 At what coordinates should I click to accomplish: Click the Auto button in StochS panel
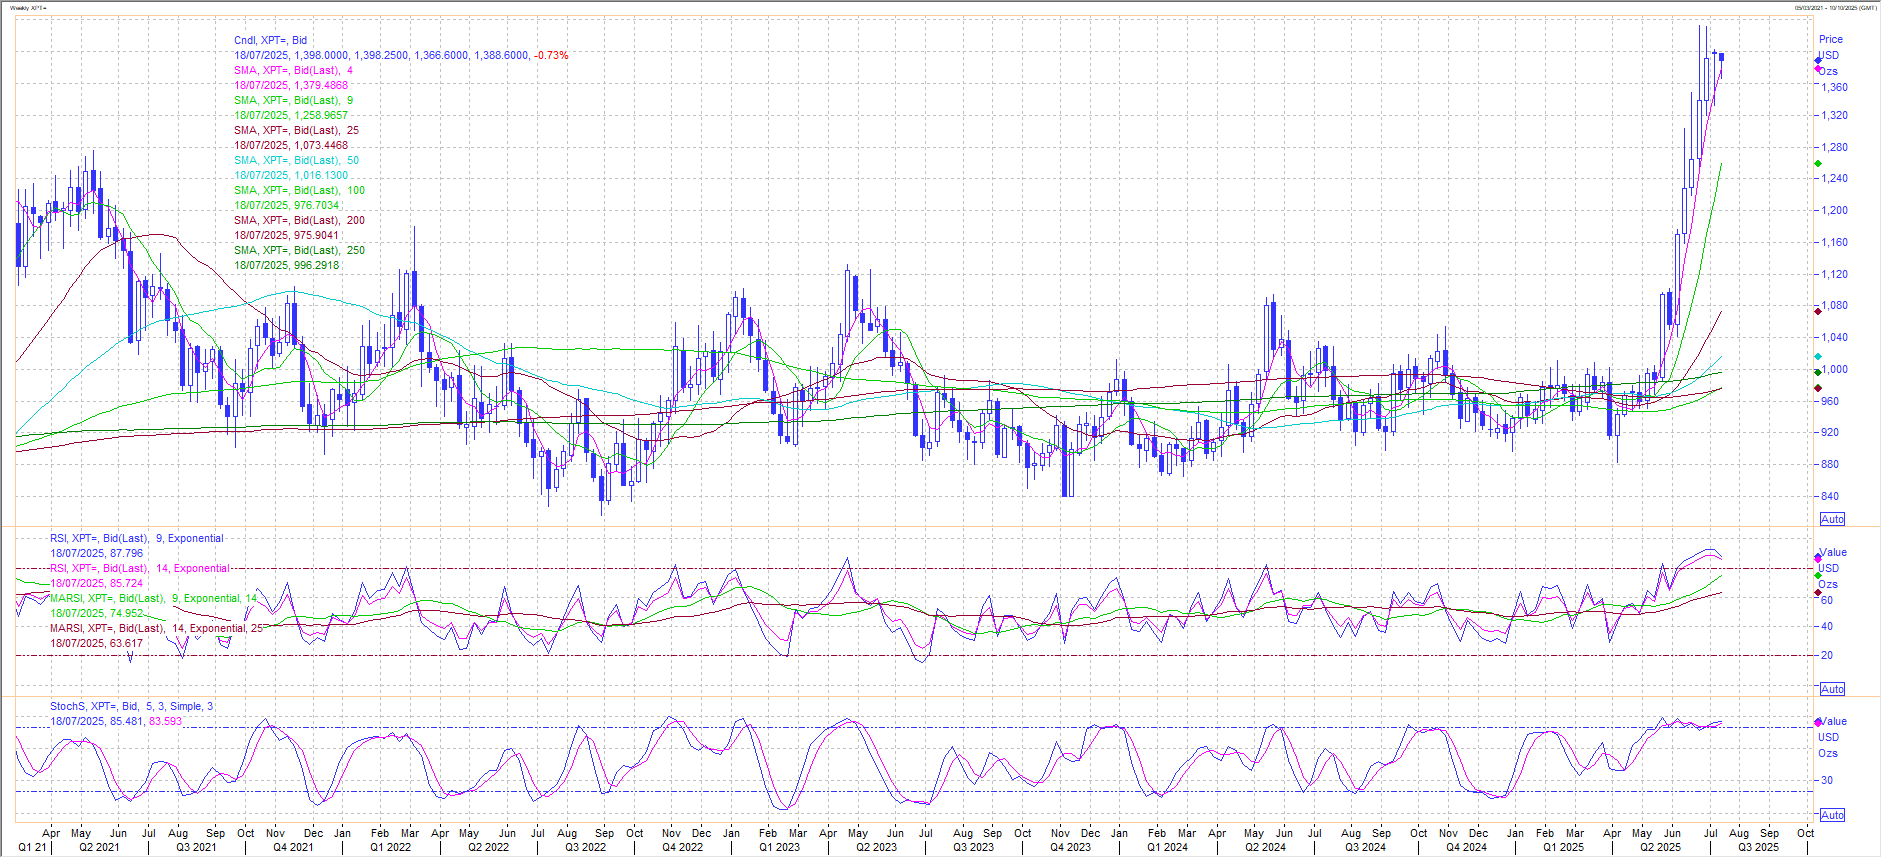click(1832, 815)
